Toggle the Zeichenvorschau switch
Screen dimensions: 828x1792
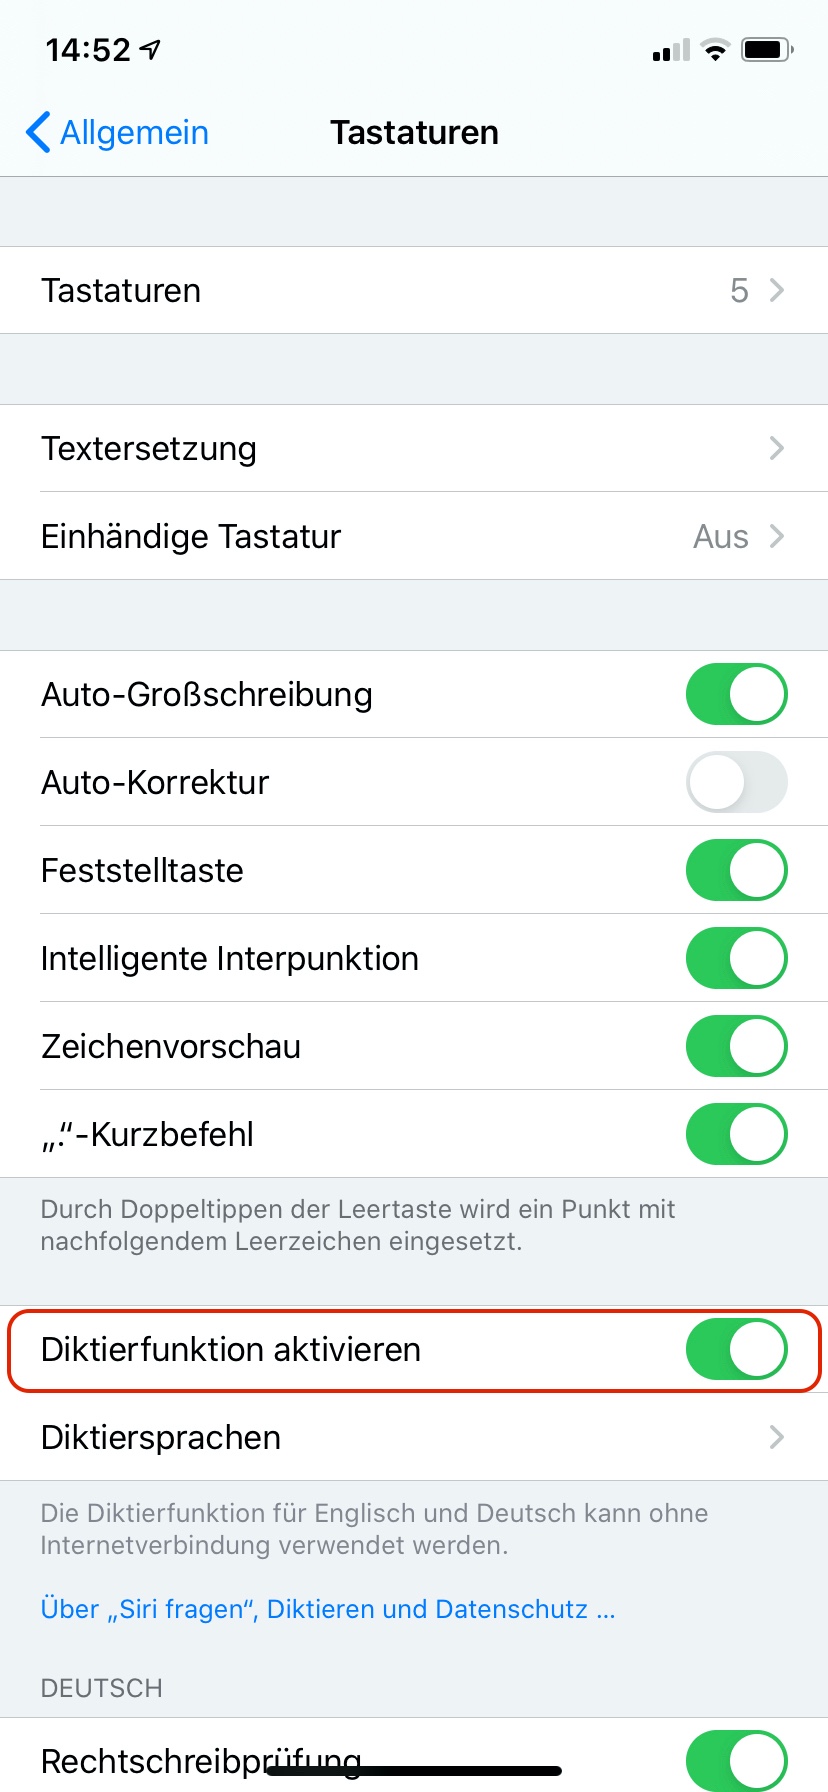pyautogui.click(x=736, y=1046)
